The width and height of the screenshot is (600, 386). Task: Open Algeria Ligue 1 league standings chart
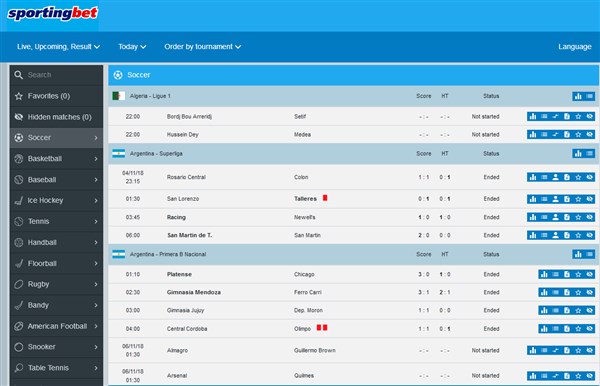[x=578, y=96]
